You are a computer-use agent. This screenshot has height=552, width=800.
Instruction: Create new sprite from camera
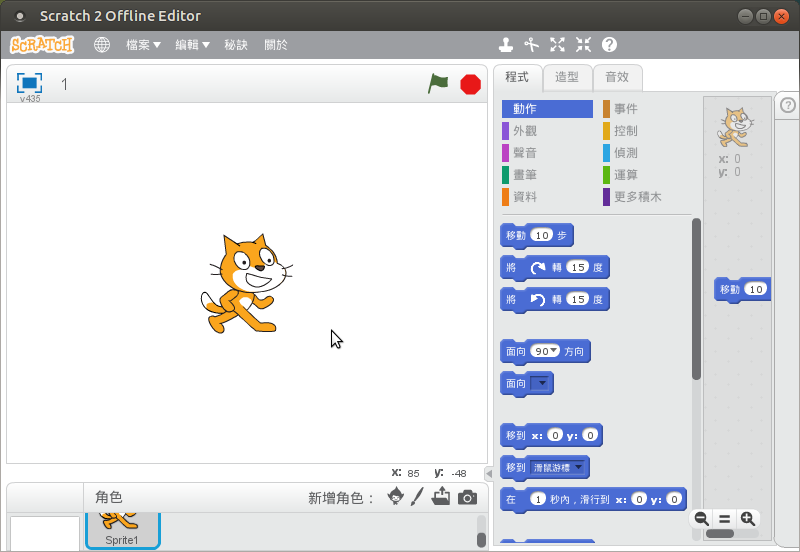467,497
